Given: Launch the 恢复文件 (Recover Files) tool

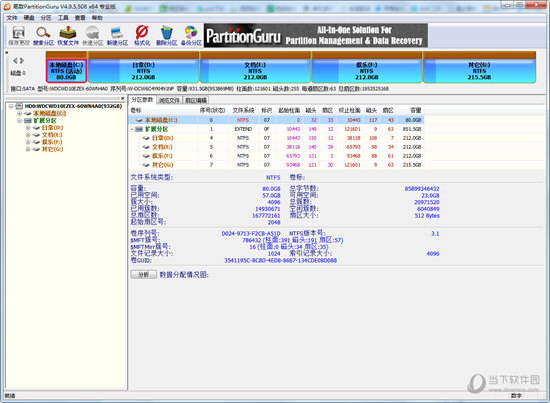Looking at the screenshot, I should tap(68, 36).
